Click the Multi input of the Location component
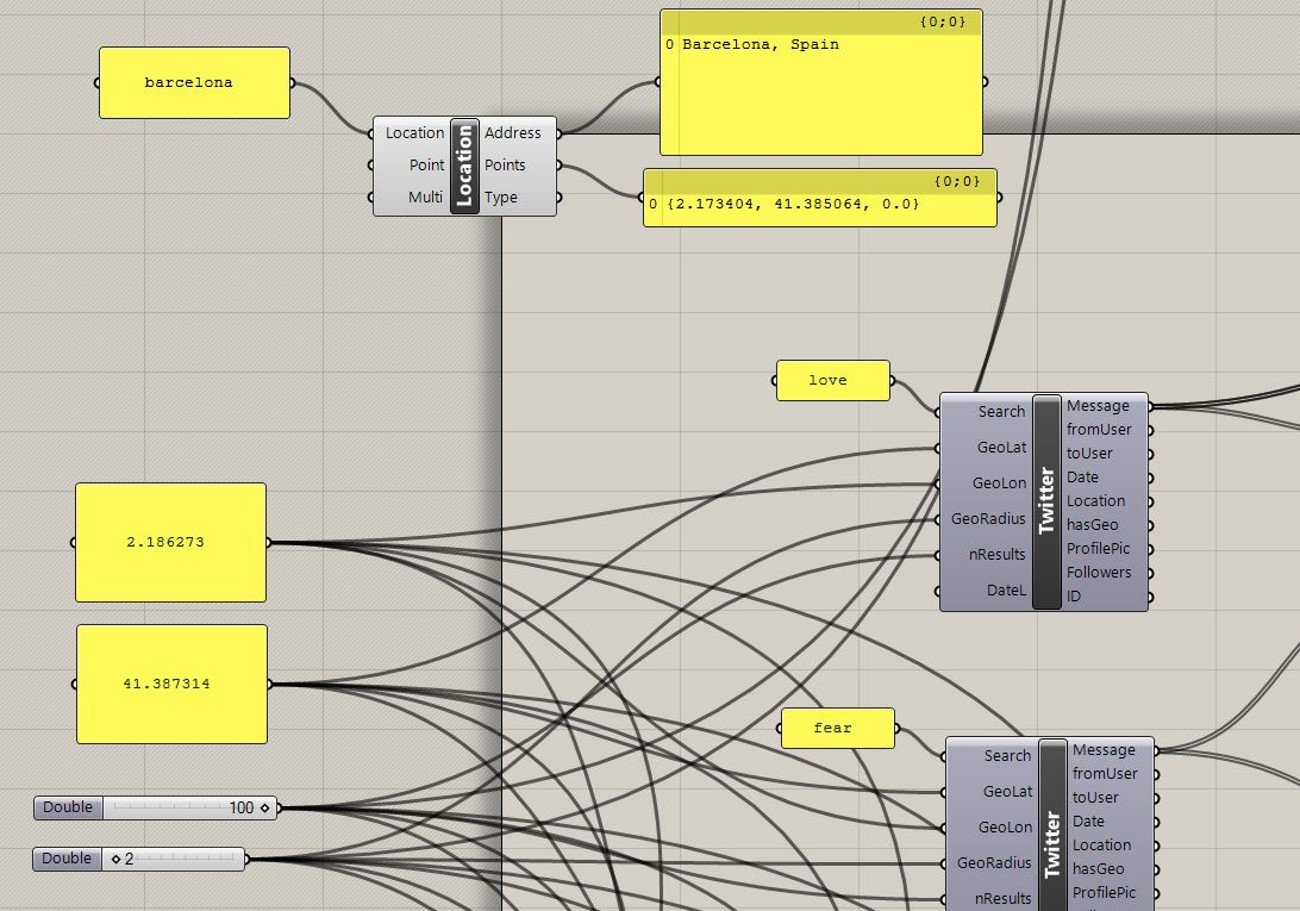 425,197
